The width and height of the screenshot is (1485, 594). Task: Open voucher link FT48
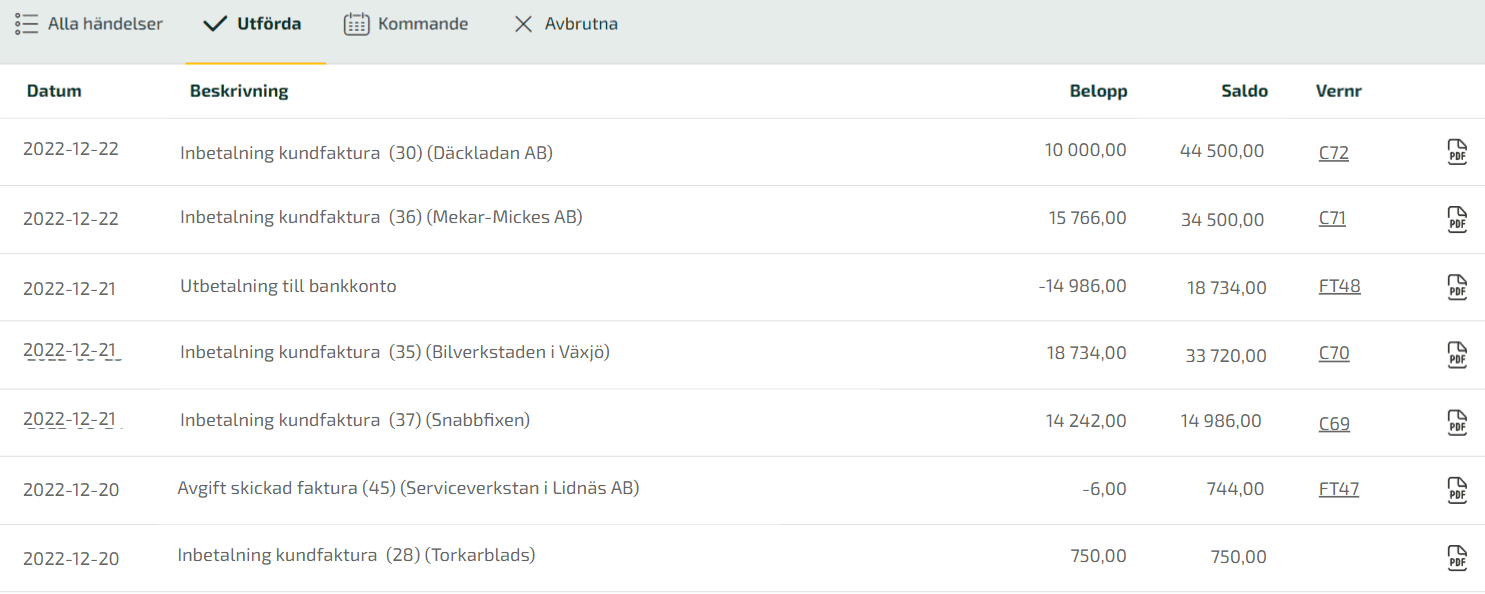click(x=1340, y=286)
